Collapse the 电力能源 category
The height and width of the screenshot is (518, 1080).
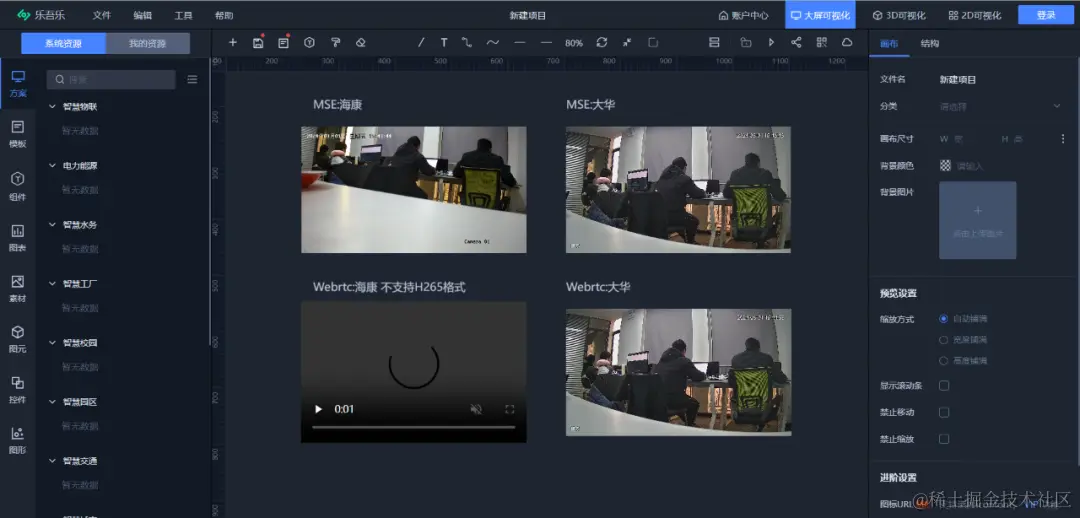52,165
